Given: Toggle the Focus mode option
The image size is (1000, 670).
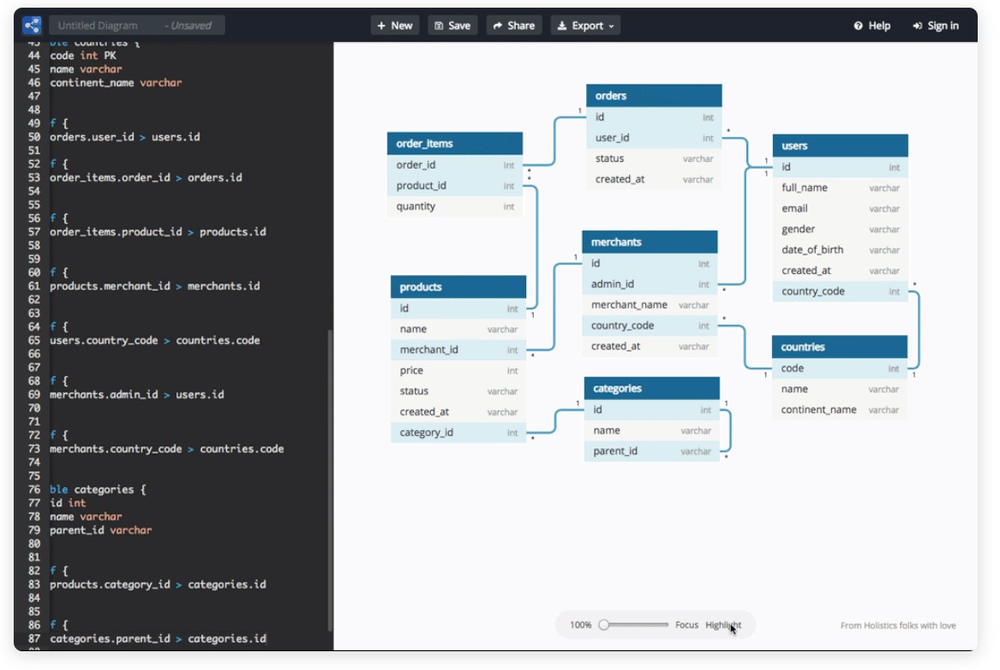Looking at the screenshot, I should [x=686, y=625].
